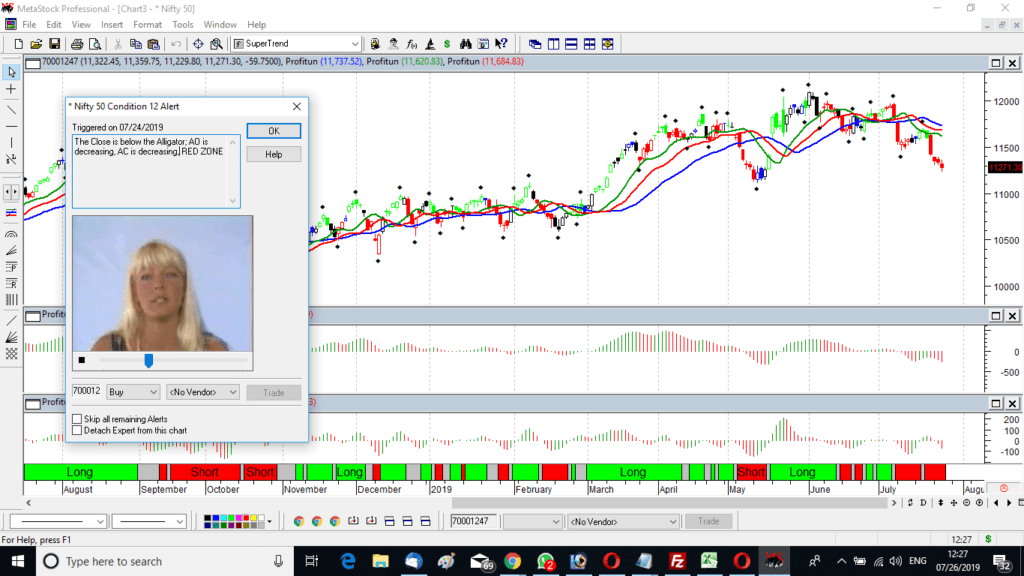Click the green dollar sign toolbar icon
This screenshot has width=1024, height=576.
(x=447, y=44)
